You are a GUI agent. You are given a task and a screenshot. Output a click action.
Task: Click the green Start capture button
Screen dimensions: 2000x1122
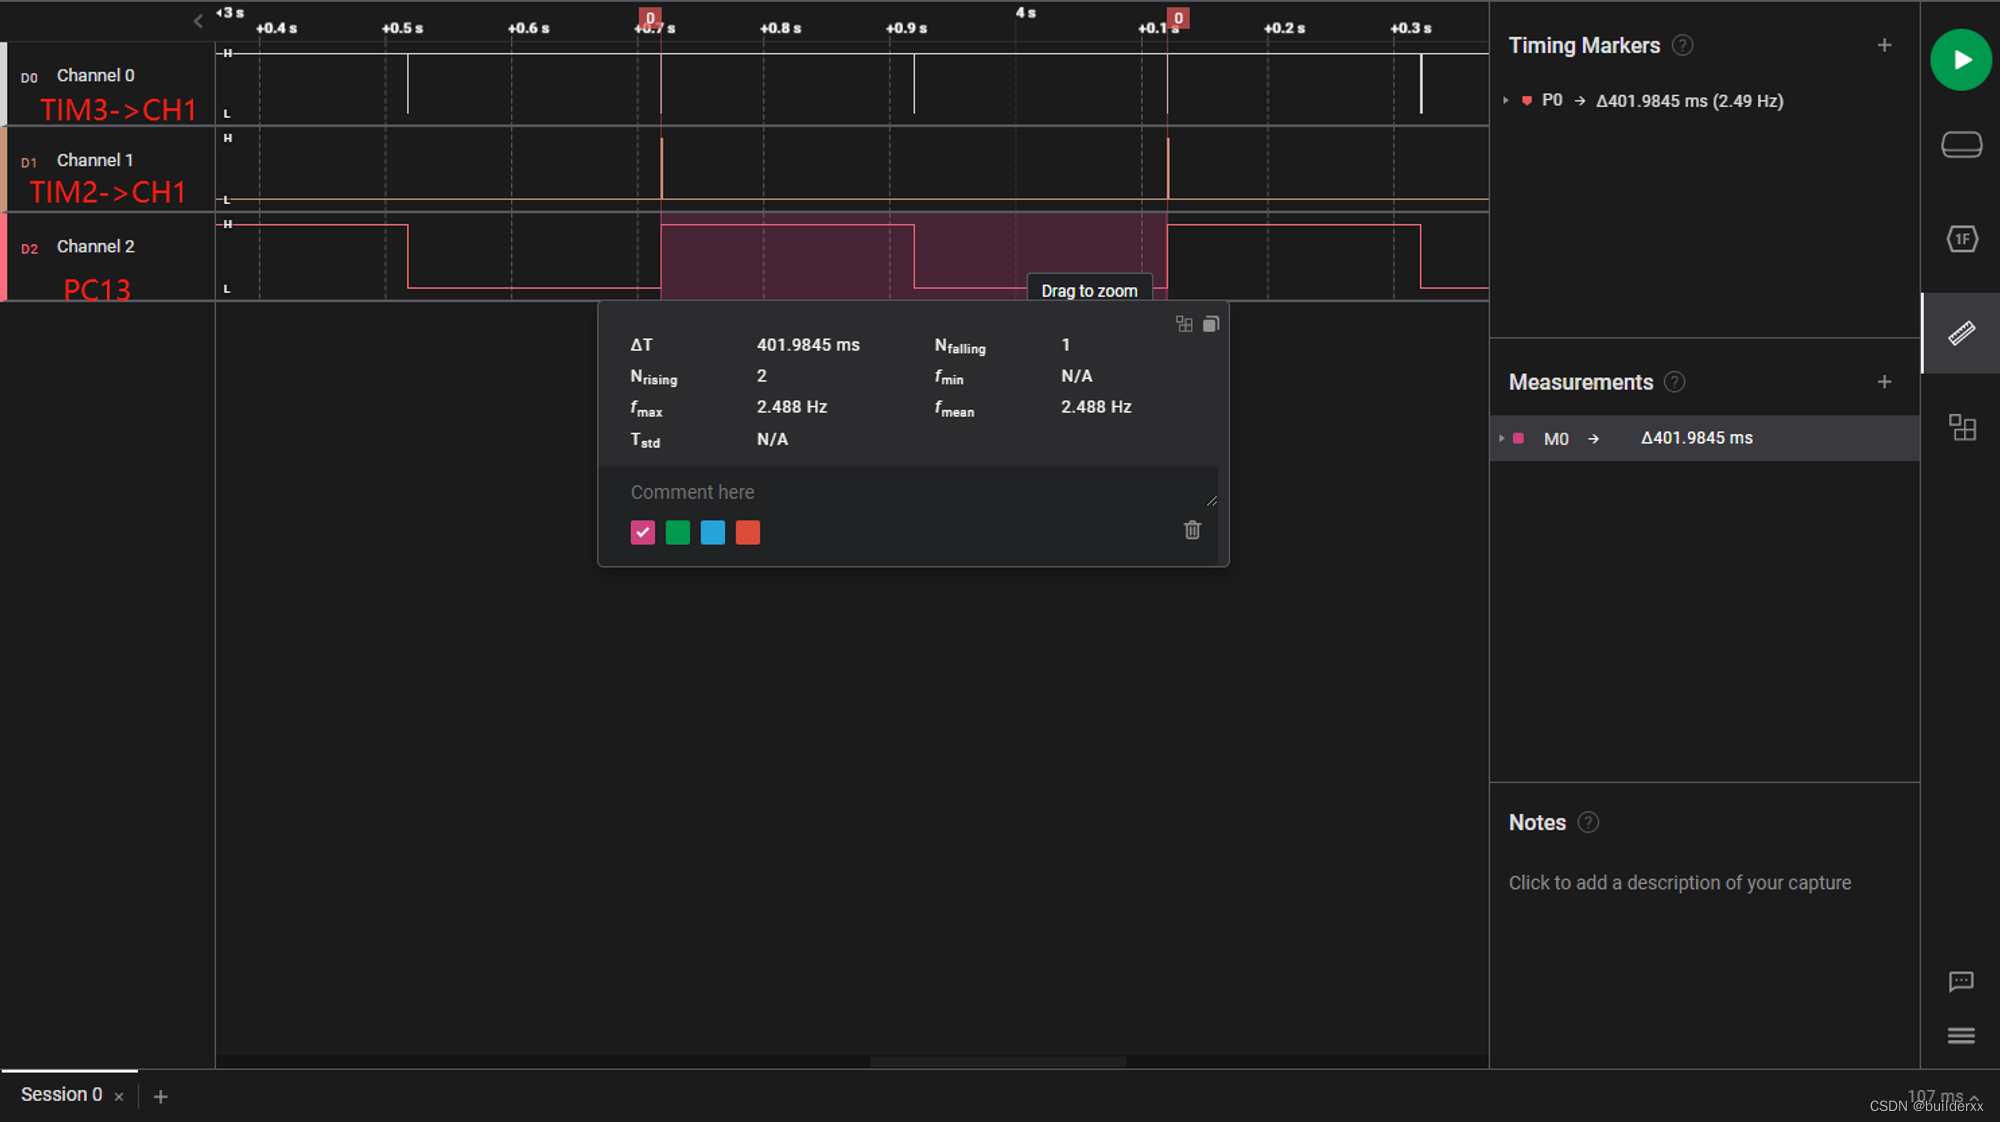point(1960,60)
